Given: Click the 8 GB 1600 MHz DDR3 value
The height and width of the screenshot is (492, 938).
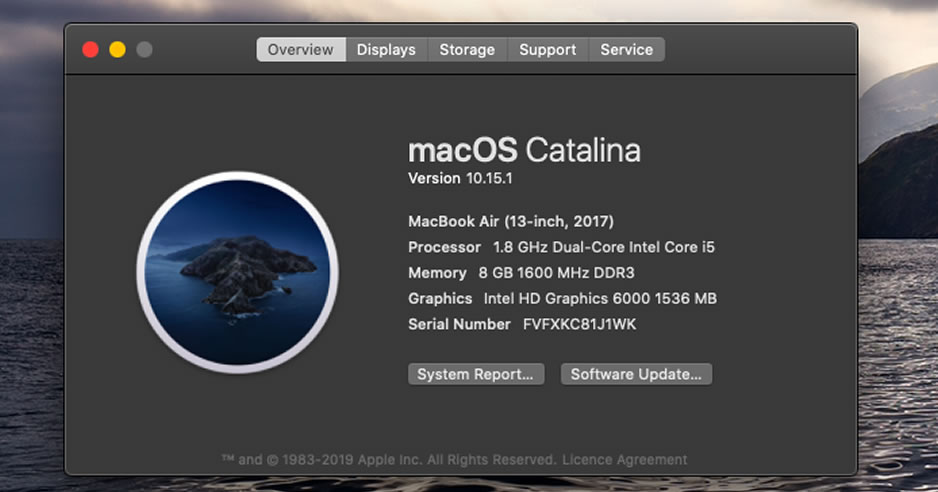Looking at the screenshot, I should click(x=556, y=273).
